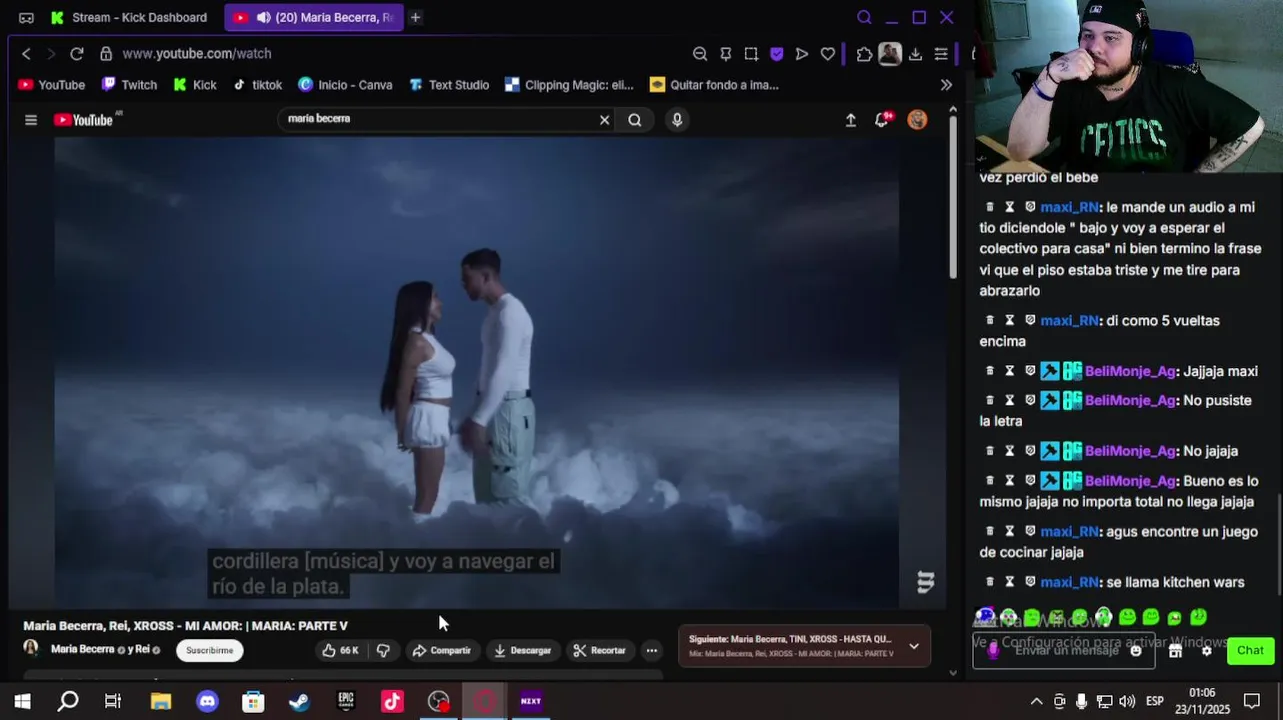The width and height of the screenshot is (1283, 720).
Task: Open the Twitch bookmark
Action: pos(129,85)
